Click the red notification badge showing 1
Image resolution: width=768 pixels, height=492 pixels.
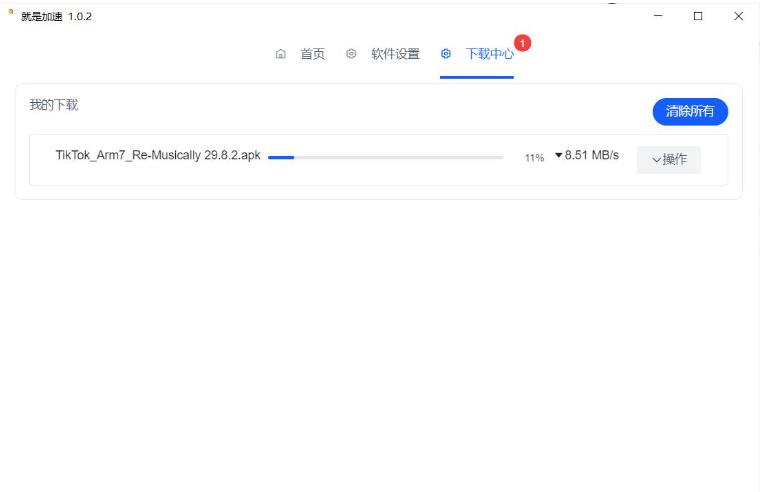pyautogui.click(x=523, y=43)
